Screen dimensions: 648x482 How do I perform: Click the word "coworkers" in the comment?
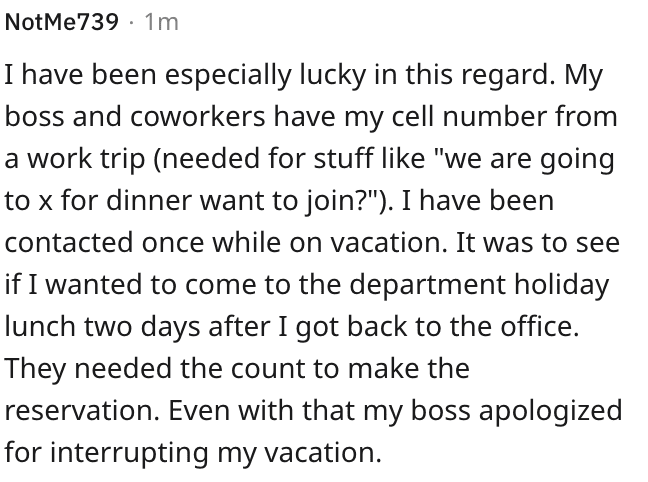(x=198, y=117)
